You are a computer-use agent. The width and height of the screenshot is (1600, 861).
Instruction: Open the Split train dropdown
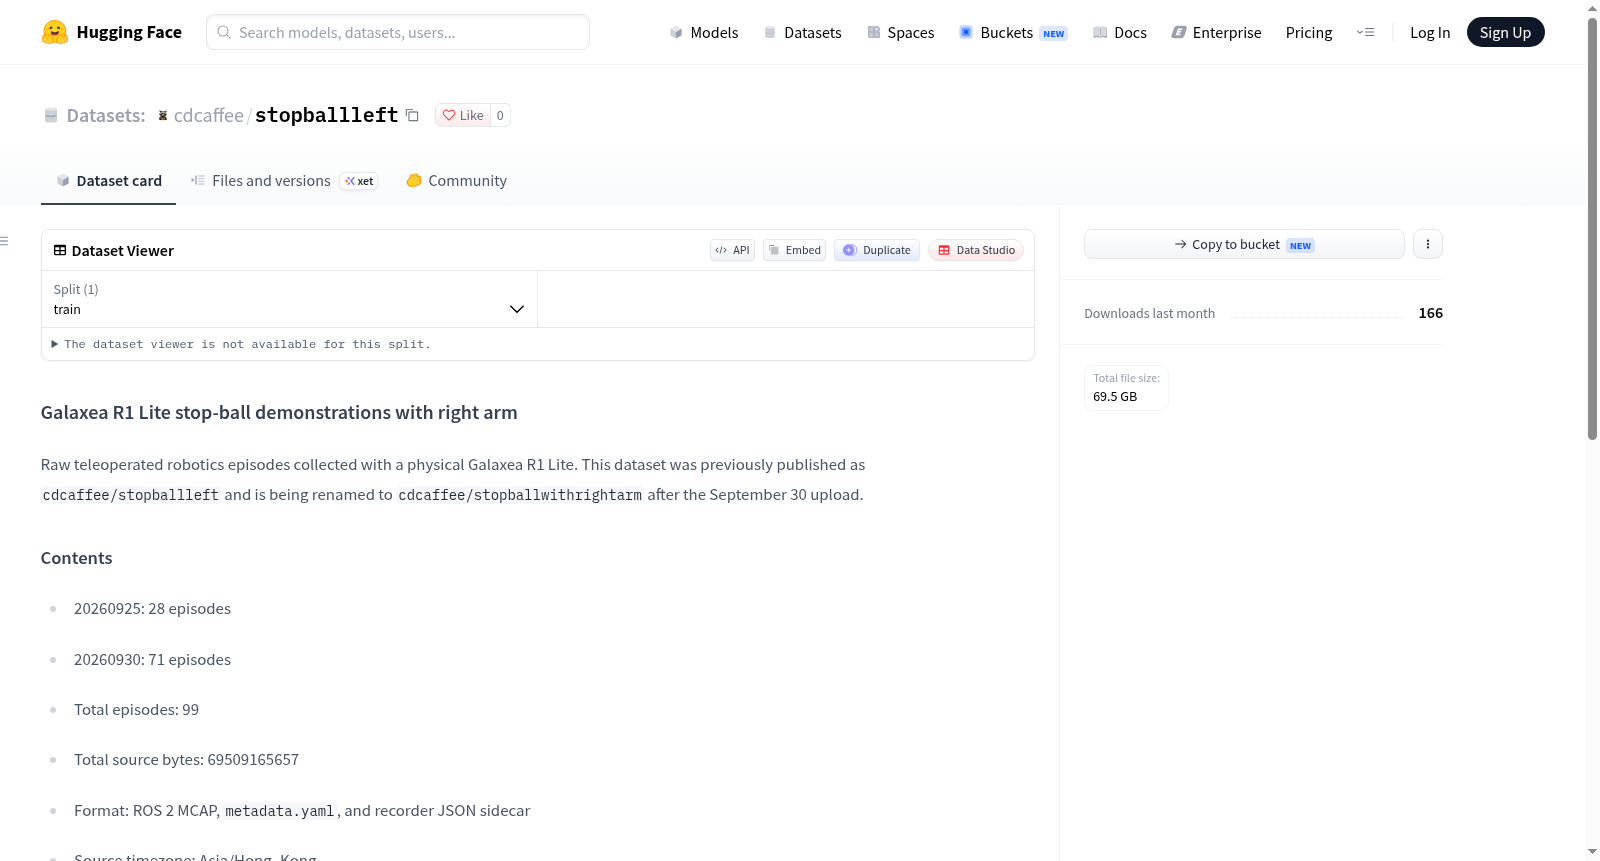point(289,299)
